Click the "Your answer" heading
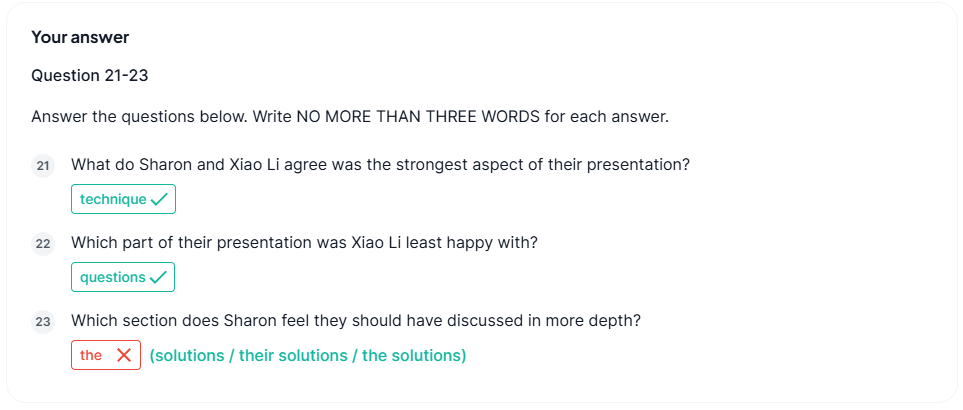The width and height of the screenshot is (963, 410). point(80,38)
